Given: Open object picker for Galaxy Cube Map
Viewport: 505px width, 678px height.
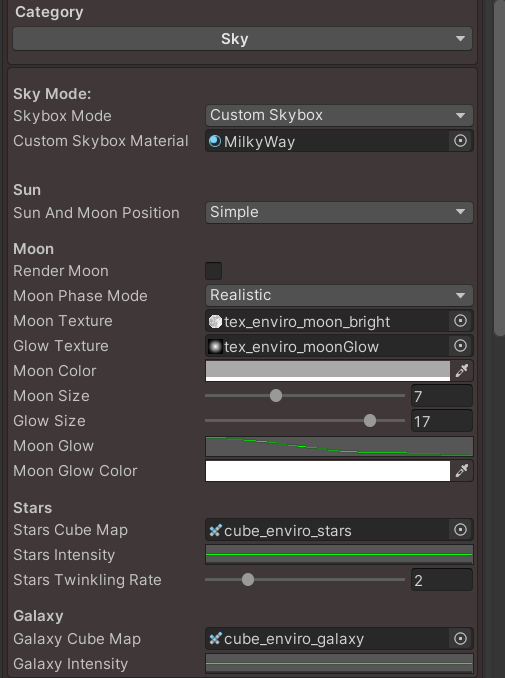Looking at the screenshot, I should 460,639.
